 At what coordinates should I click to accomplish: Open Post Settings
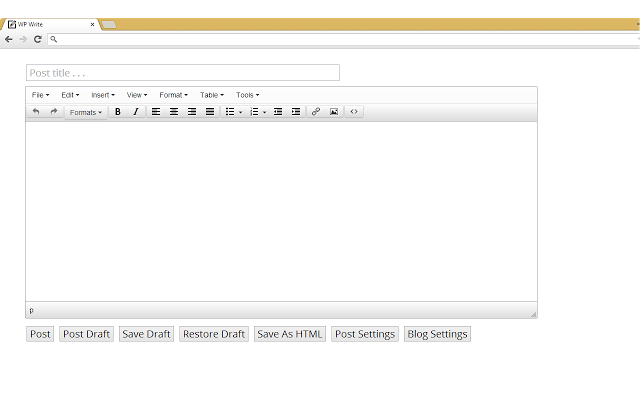pos(365,334)
